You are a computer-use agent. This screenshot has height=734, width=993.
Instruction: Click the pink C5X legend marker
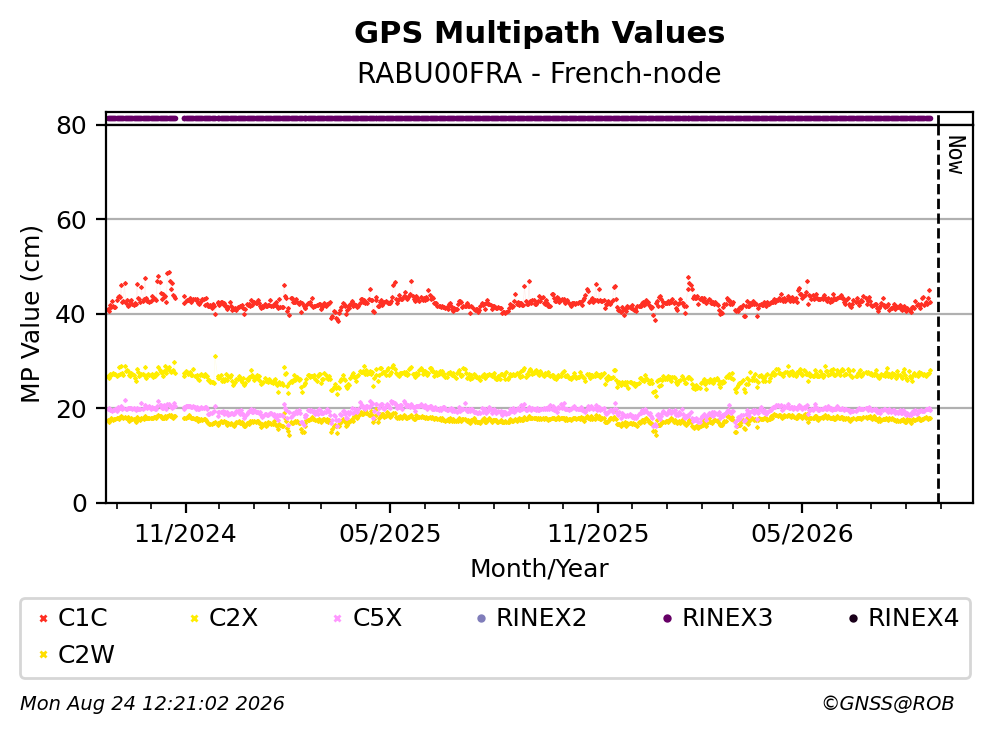click(338, 619)
